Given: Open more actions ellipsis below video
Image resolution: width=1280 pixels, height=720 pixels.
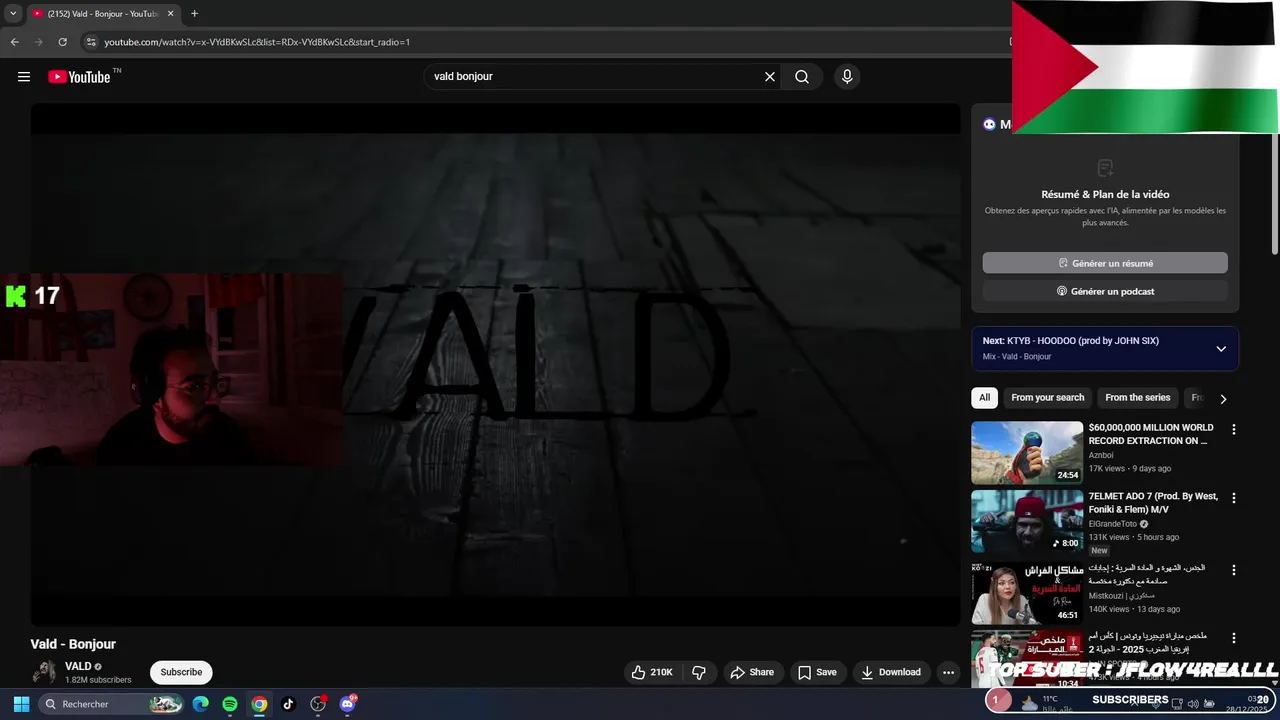Looking at the screenshot, I should coord(948,672).
